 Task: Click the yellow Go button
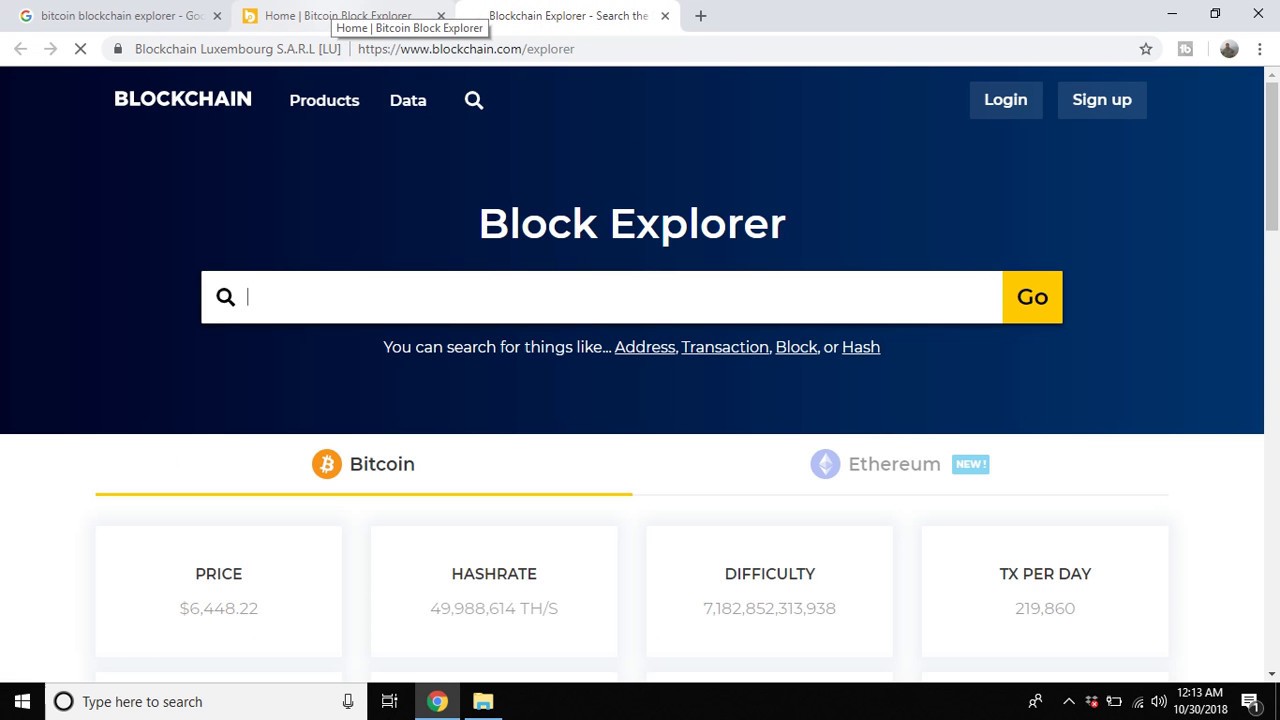pos(1032,297)
